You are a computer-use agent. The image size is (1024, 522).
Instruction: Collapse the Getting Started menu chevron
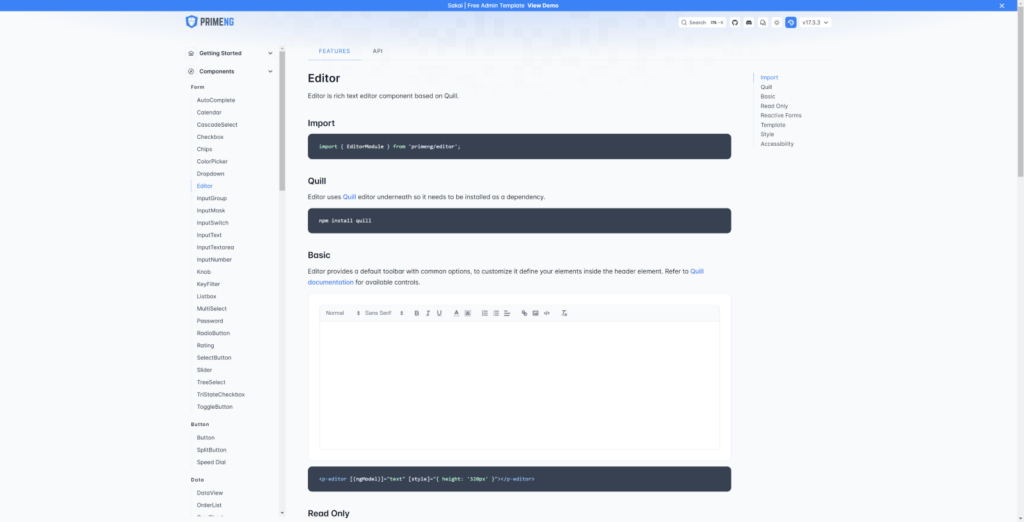(270, 54)
